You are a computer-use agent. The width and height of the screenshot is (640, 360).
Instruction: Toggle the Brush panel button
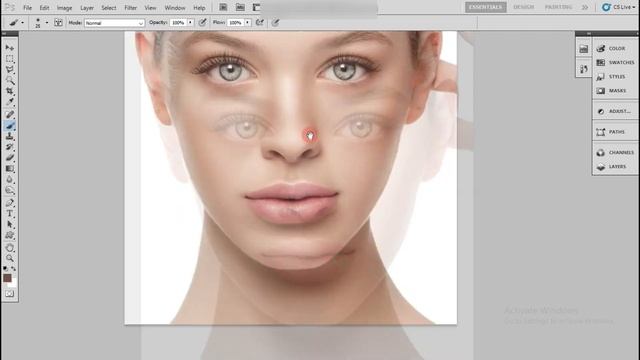click(x=58, y=23)
